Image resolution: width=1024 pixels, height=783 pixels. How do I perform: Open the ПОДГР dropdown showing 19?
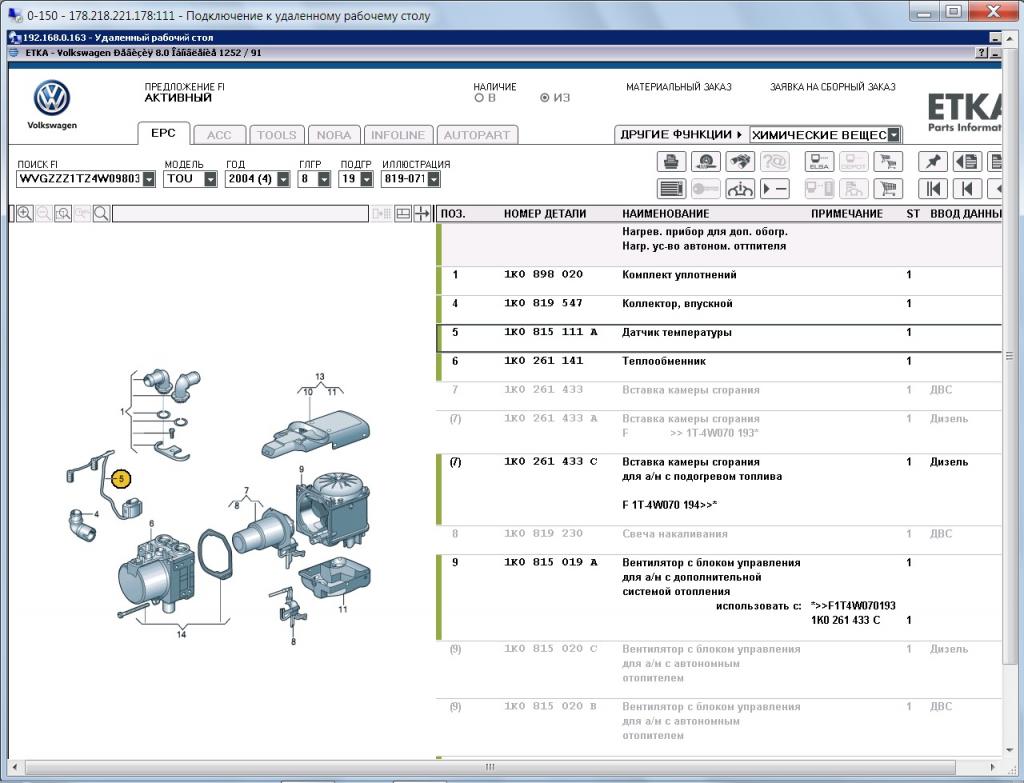366,179
